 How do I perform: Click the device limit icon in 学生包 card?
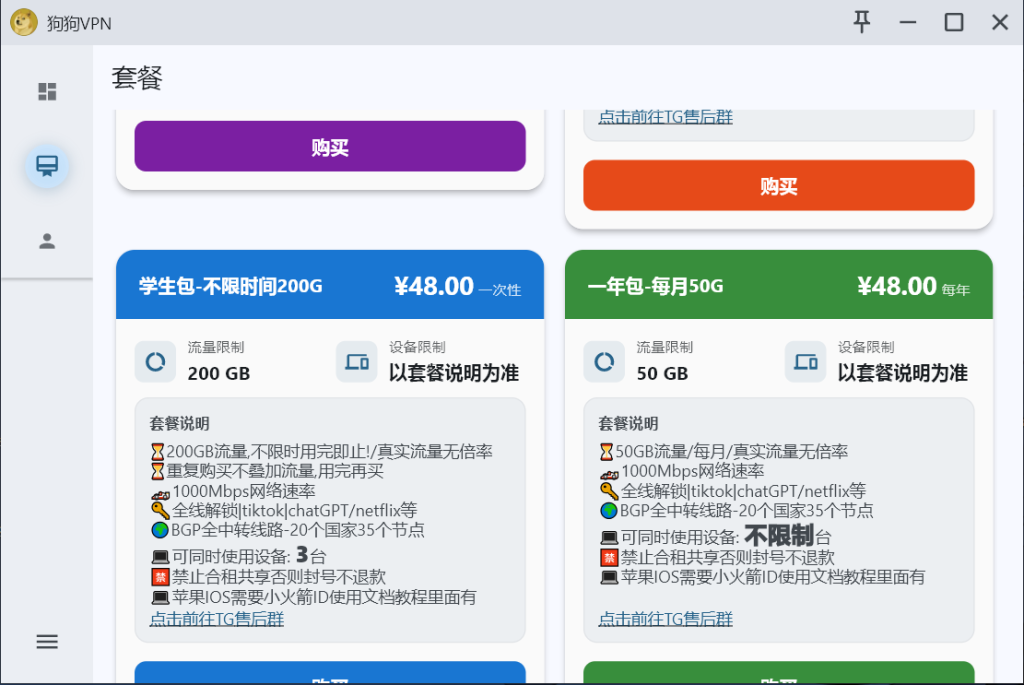point(357,361)
